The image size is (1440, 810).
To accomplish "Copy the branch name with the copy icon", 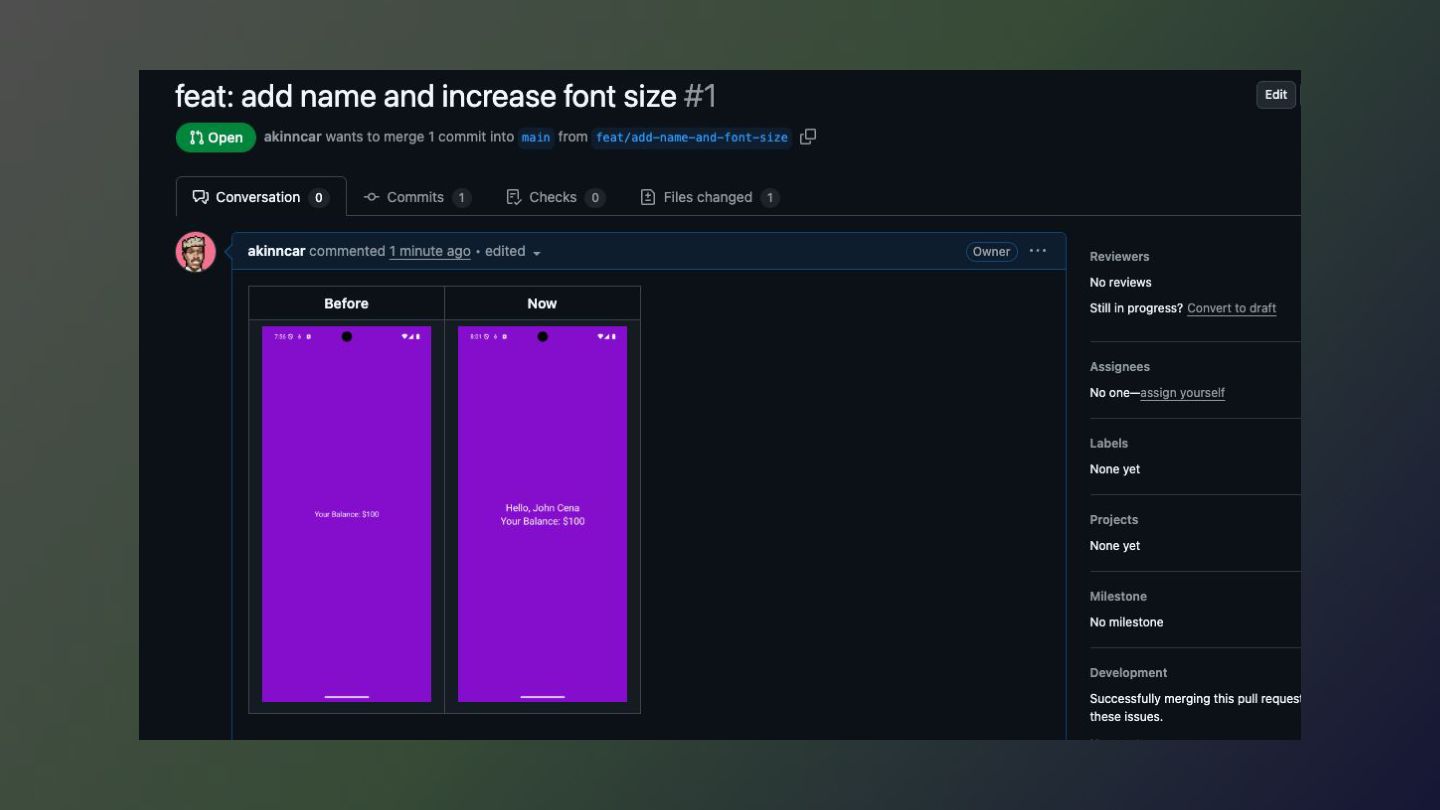I will pyautogui.click(x=808, y=137).
